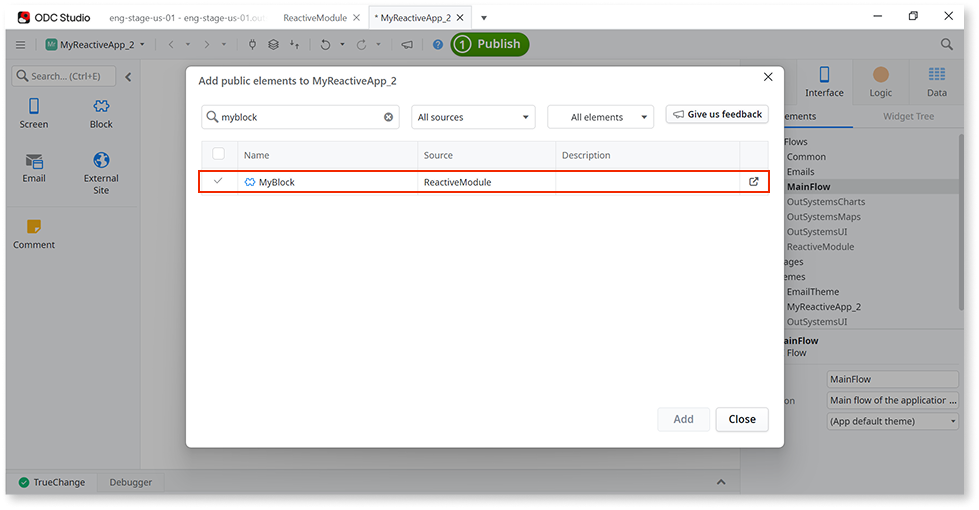Open the All elements dropdown
The width and height of the screenshot is (979, 510).
point(601,117)
